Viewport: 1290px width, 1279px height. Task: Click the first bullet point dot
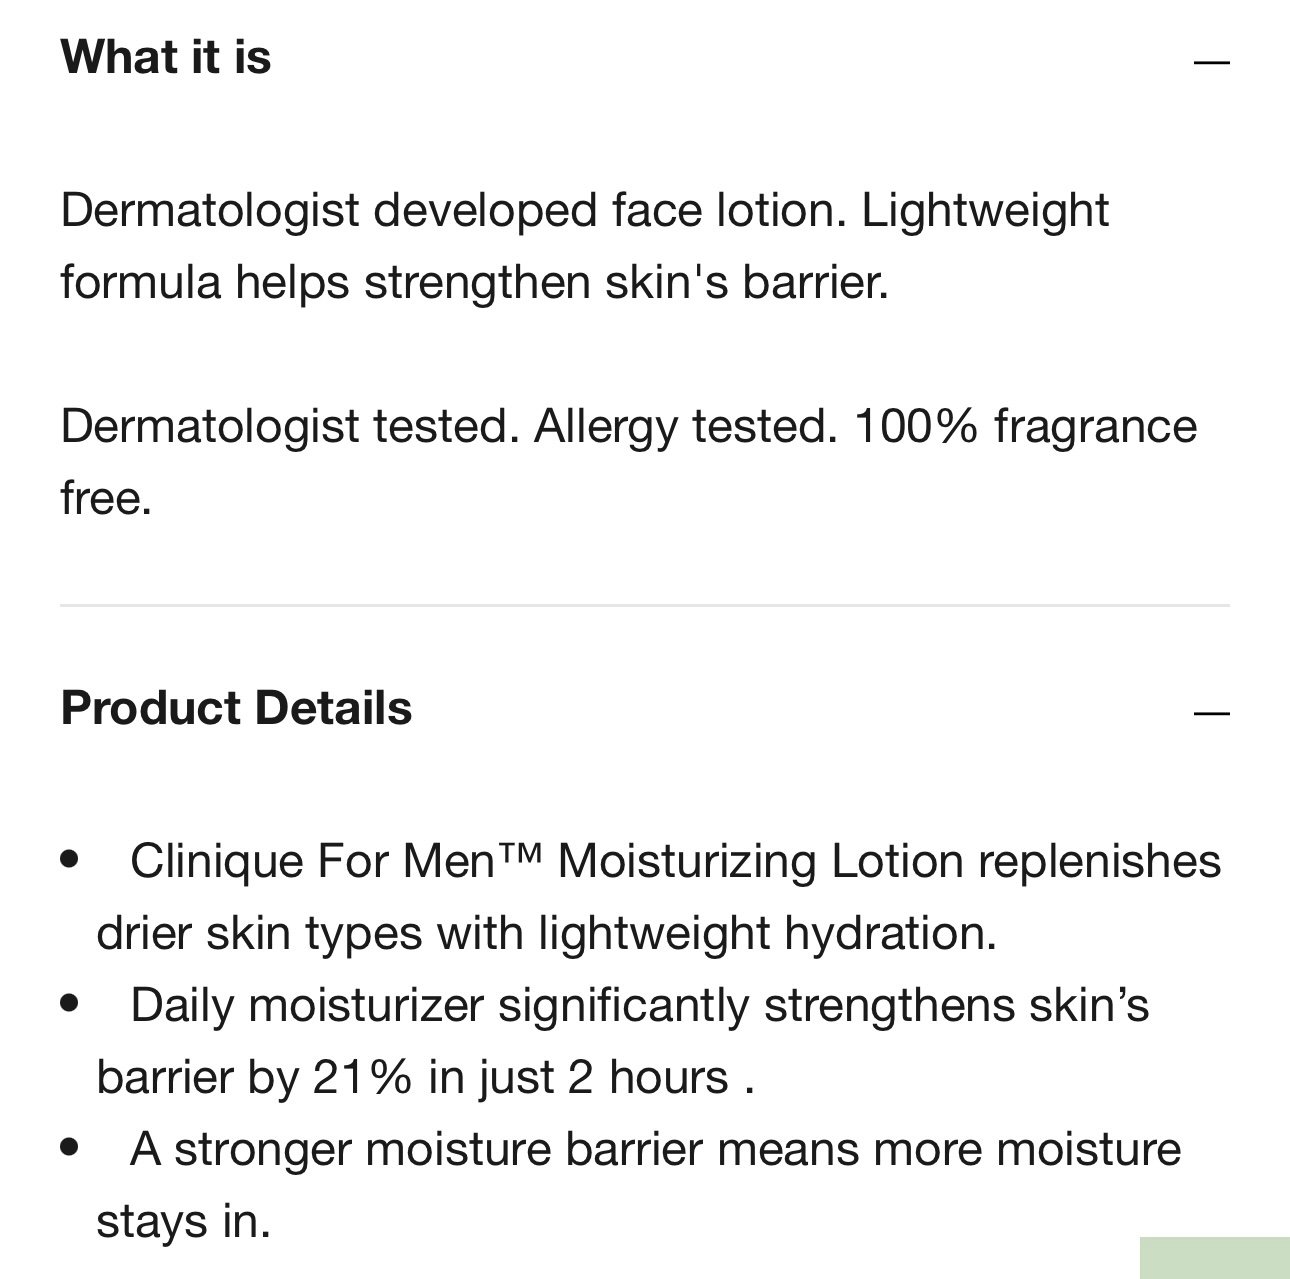[69, 858]
